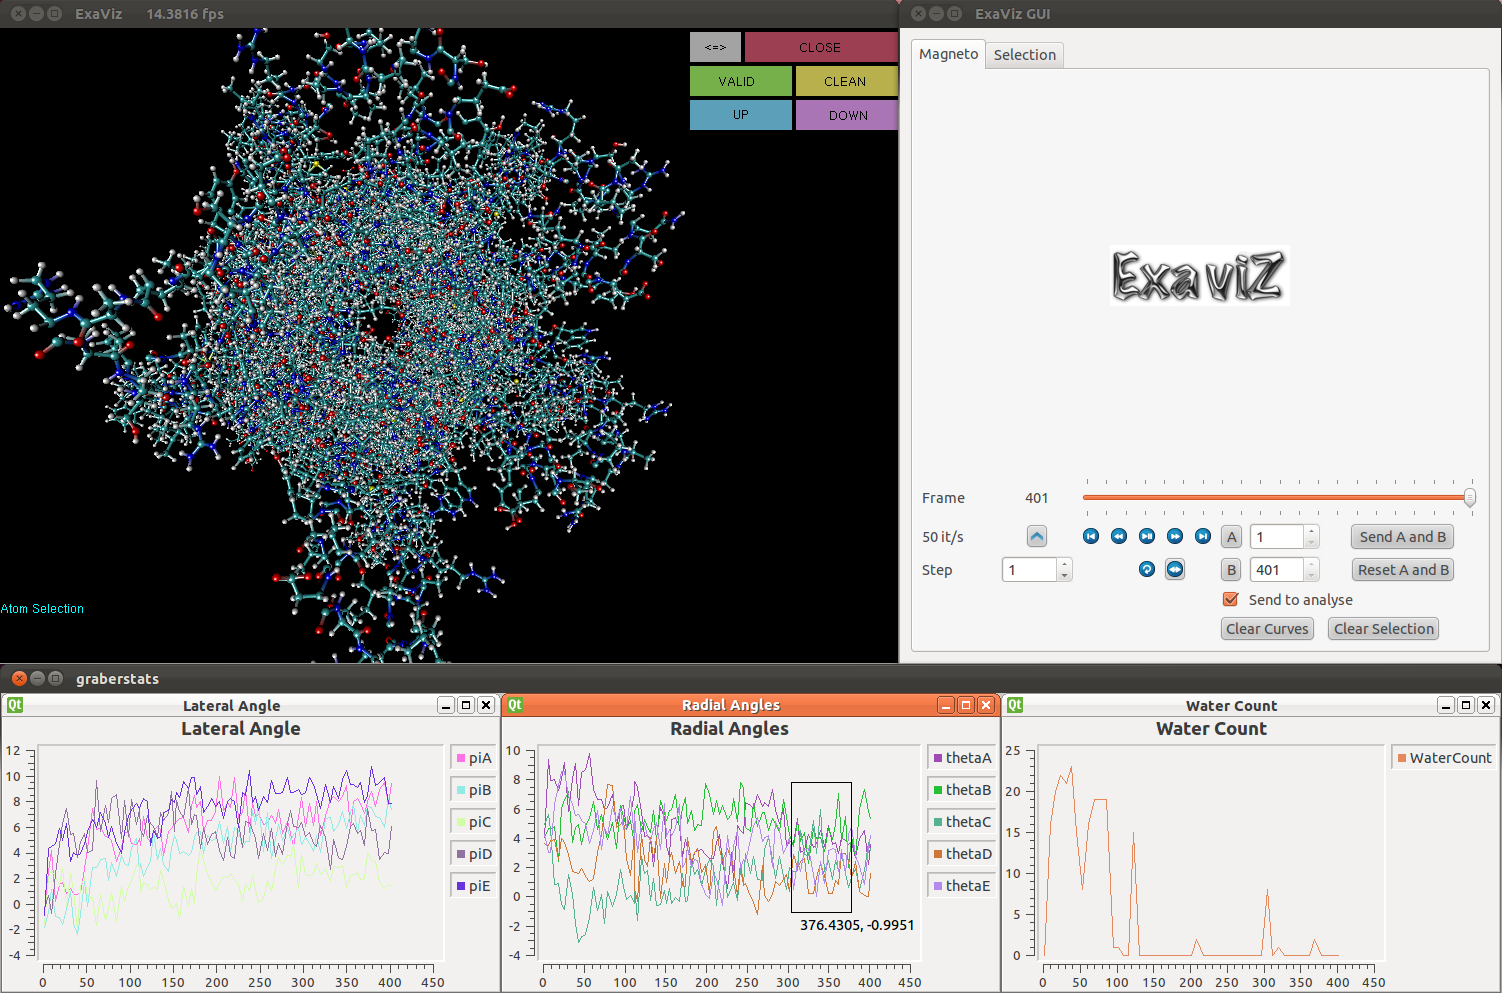Toggle the back-and-forth playback icon
1502x993 pixels.
pyautogui.click(x=1175, y=570)
